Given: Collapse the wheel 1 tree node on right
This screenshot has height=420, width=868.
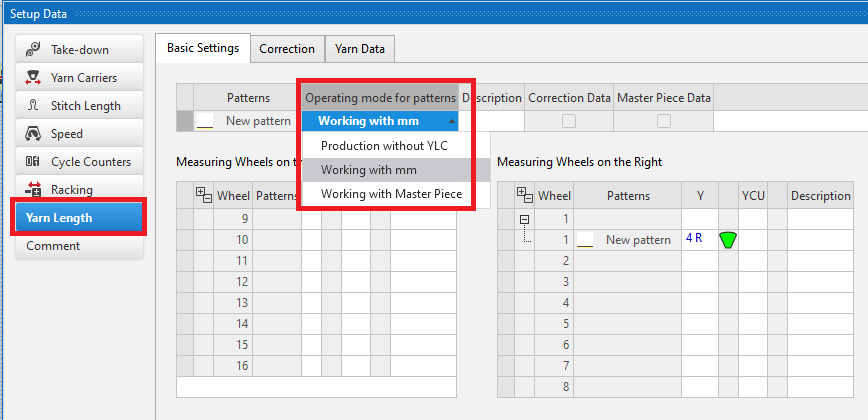Looking at the screenshot, I should pyautogui.click(x=523, y=219).
